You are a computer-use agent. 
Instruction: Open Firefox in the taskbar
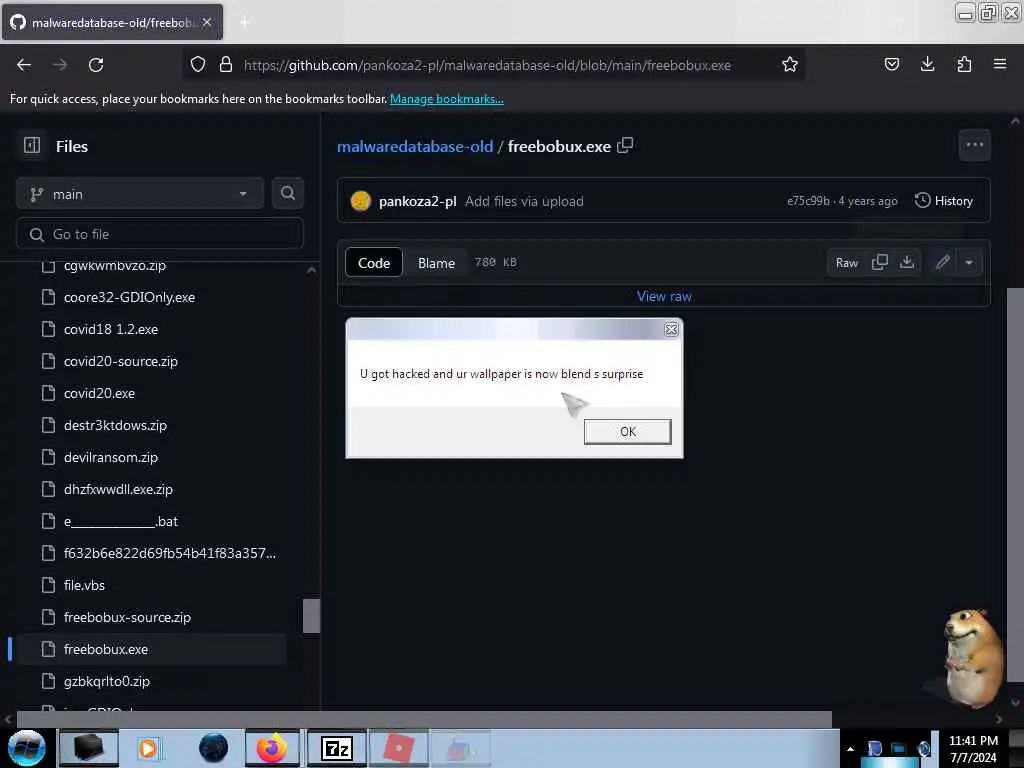click(272, 748)
